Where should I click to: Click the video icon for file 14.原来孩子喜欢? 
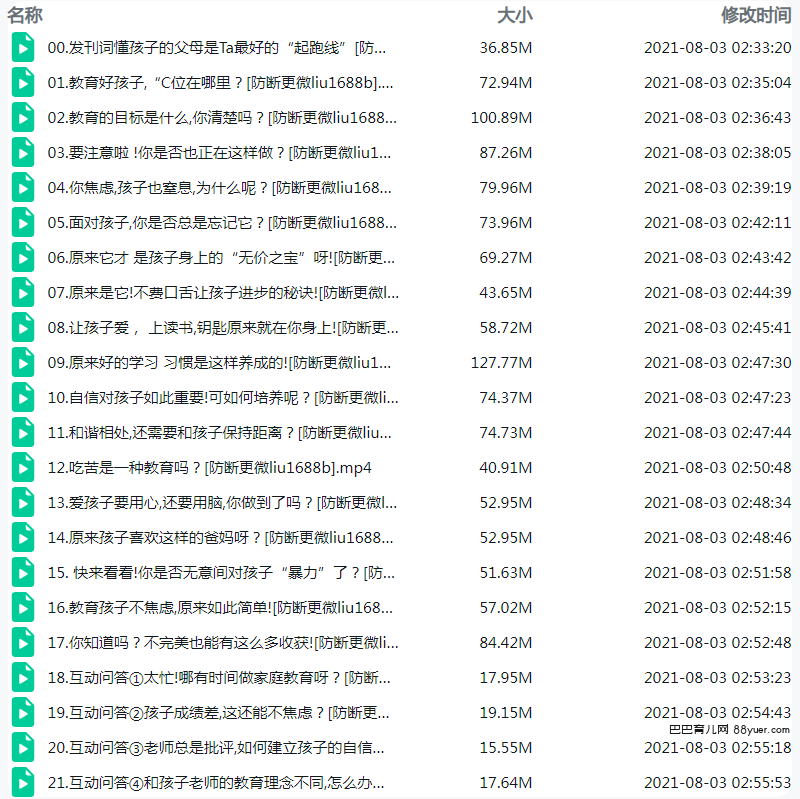(x=23, y=538)
